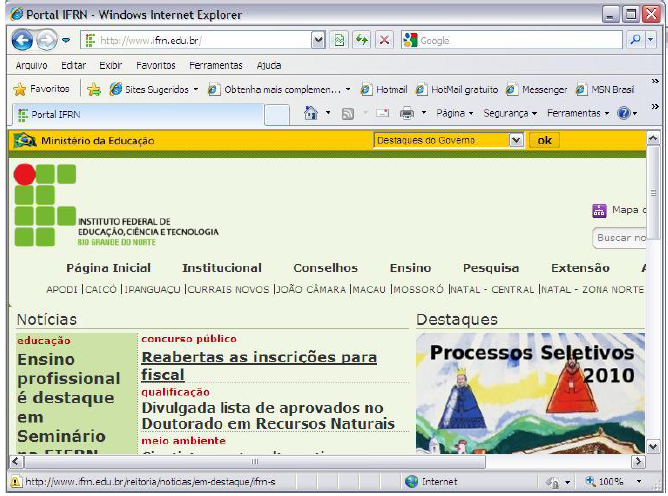This screenshot has width=668, height=496.
Task: Toggle Compatibility View icon
Action: pos(339,40)
